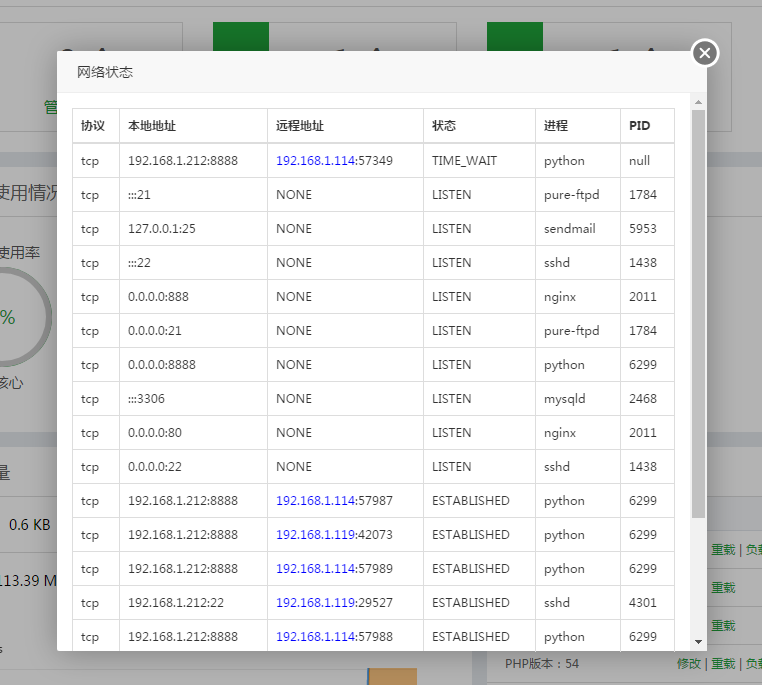This screenshot has width=762, height=685.
Task: Click the scrollbar up arrow in dialog
Action: [698, 102]
